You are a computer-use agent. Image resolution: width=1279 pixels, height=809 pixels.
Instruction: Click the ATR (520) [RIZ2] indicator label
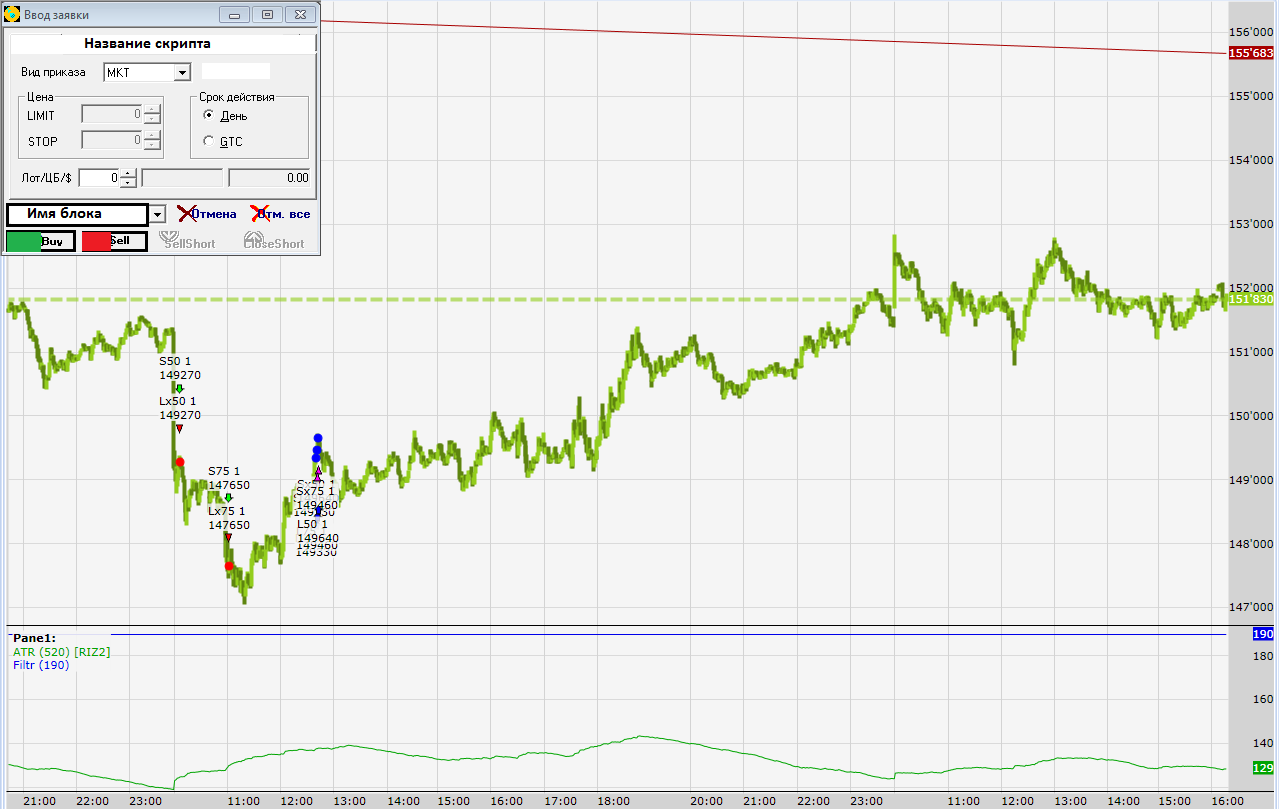62,651
